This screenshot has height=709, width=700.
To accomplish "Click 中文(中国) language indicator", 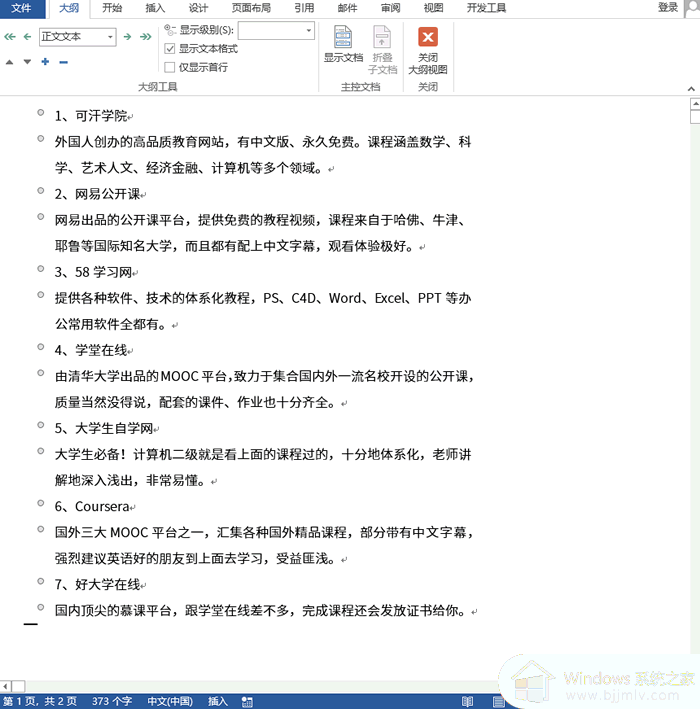I will (170, 701).
